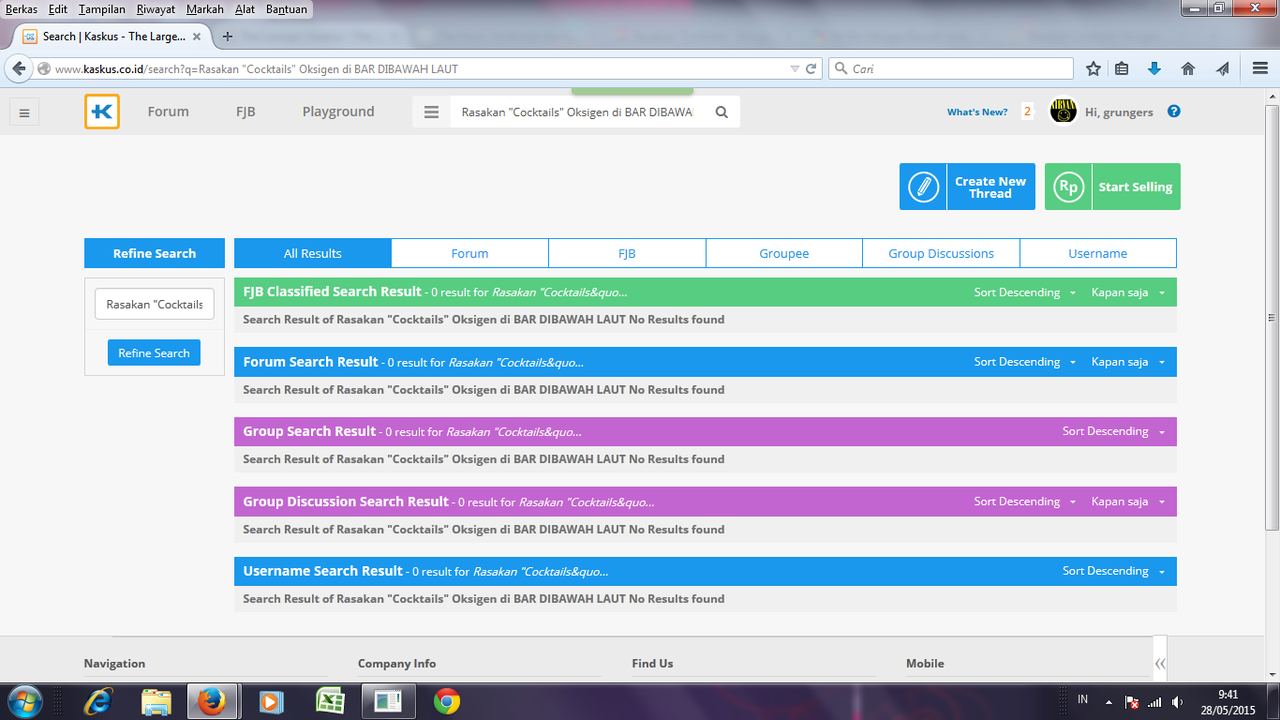1280x720 pixels.
Task: Click the Start Selling button
Action: pos(1113,187)
